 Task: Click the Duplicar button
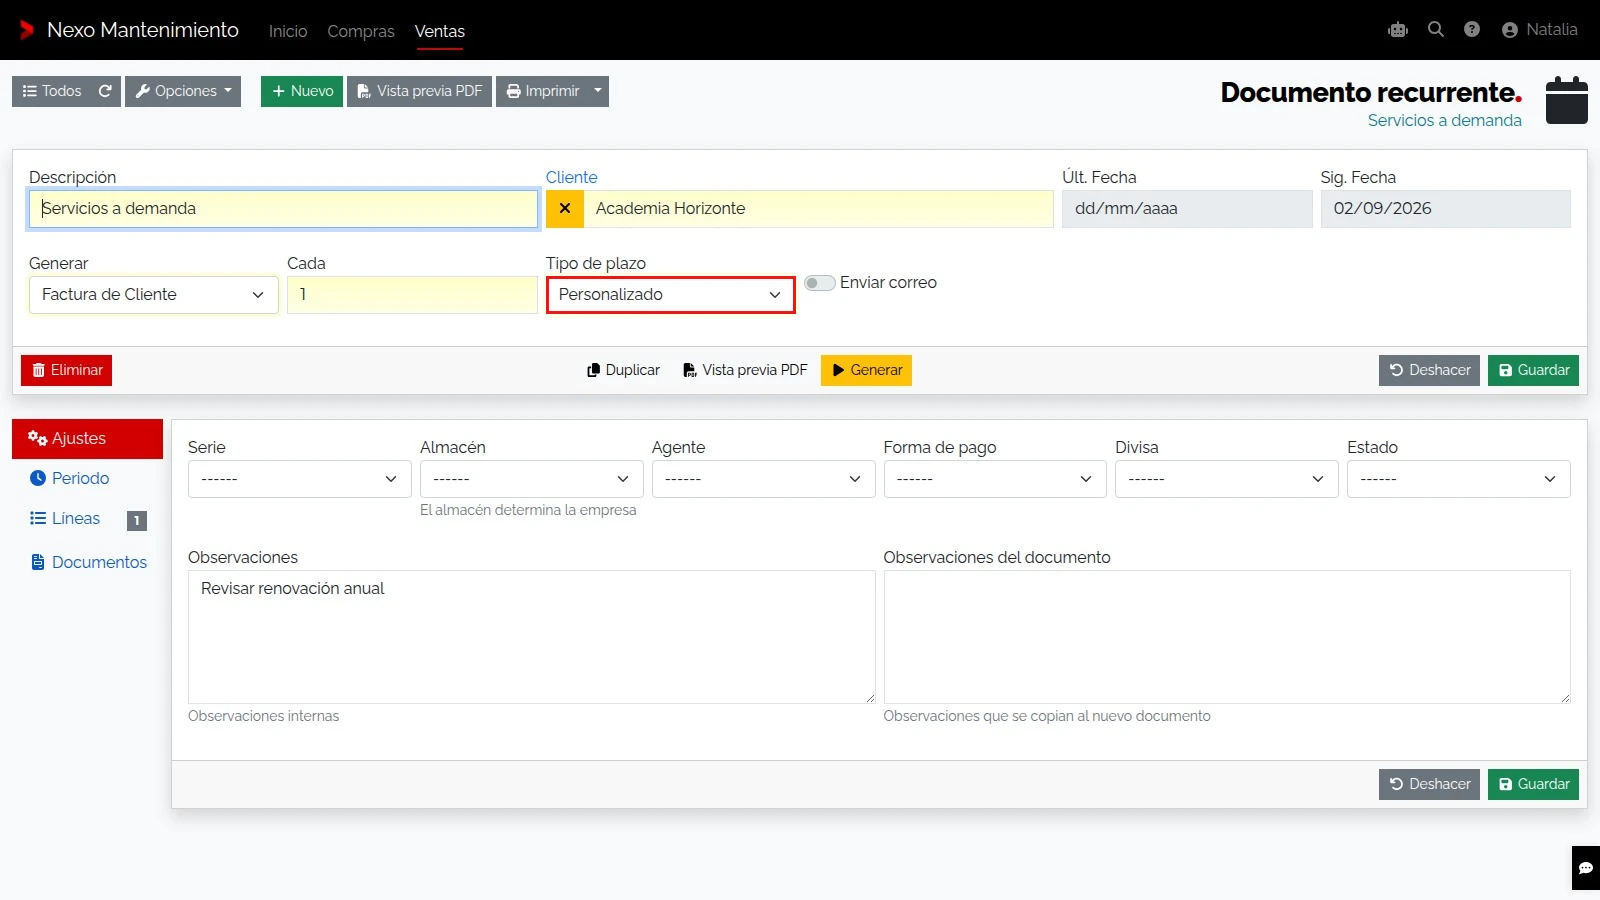coord(623,370)
